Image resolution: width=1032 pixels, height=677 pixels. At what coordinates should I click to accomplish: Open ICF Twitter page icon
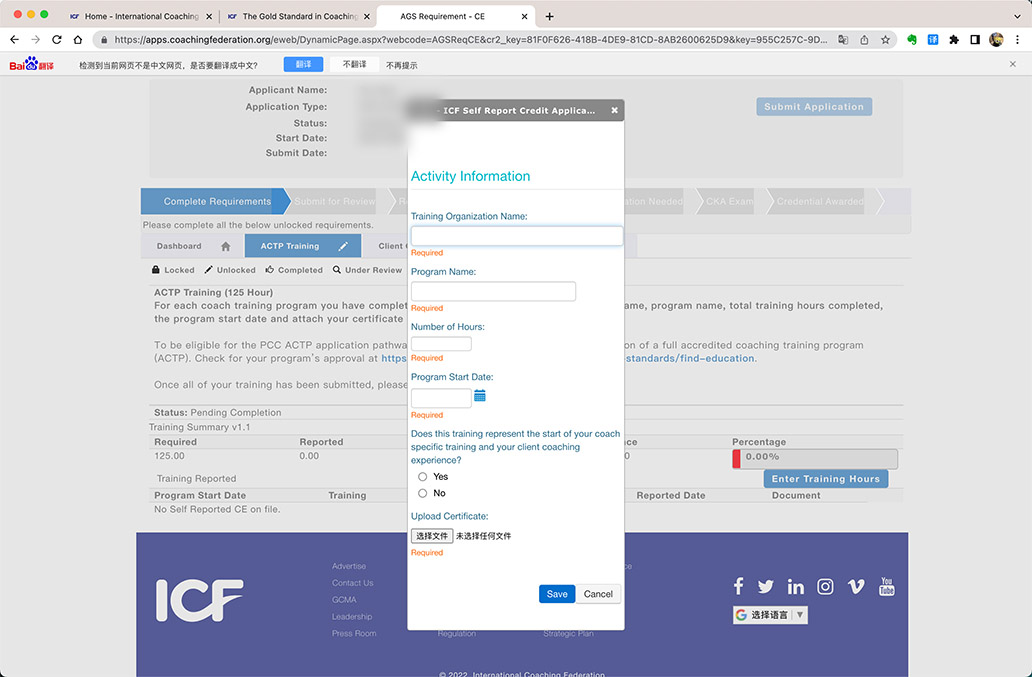(x=766, y=587)
